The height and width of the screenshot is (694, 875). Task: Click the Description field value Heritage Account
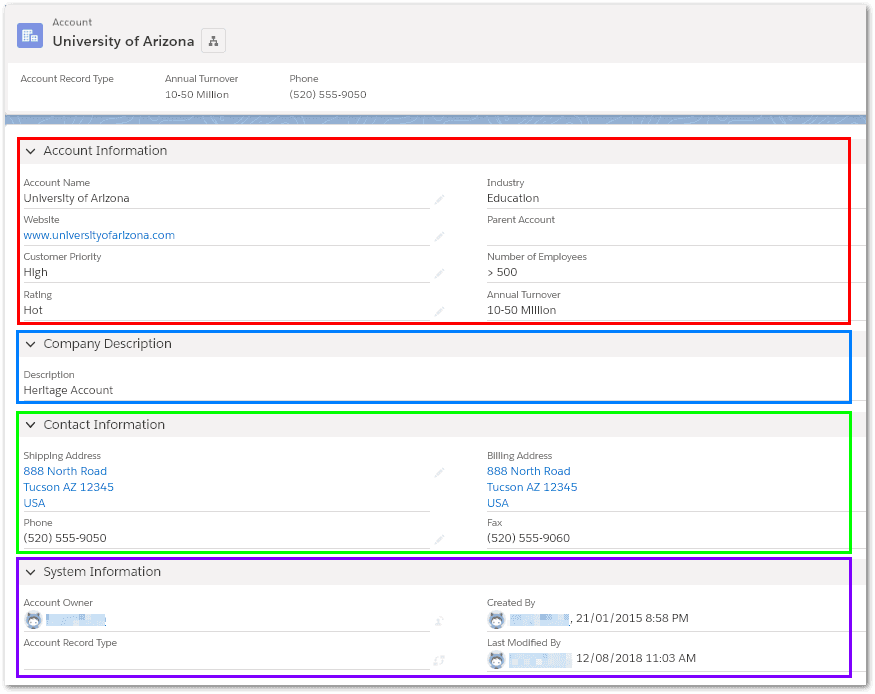[x=68, y=390]
